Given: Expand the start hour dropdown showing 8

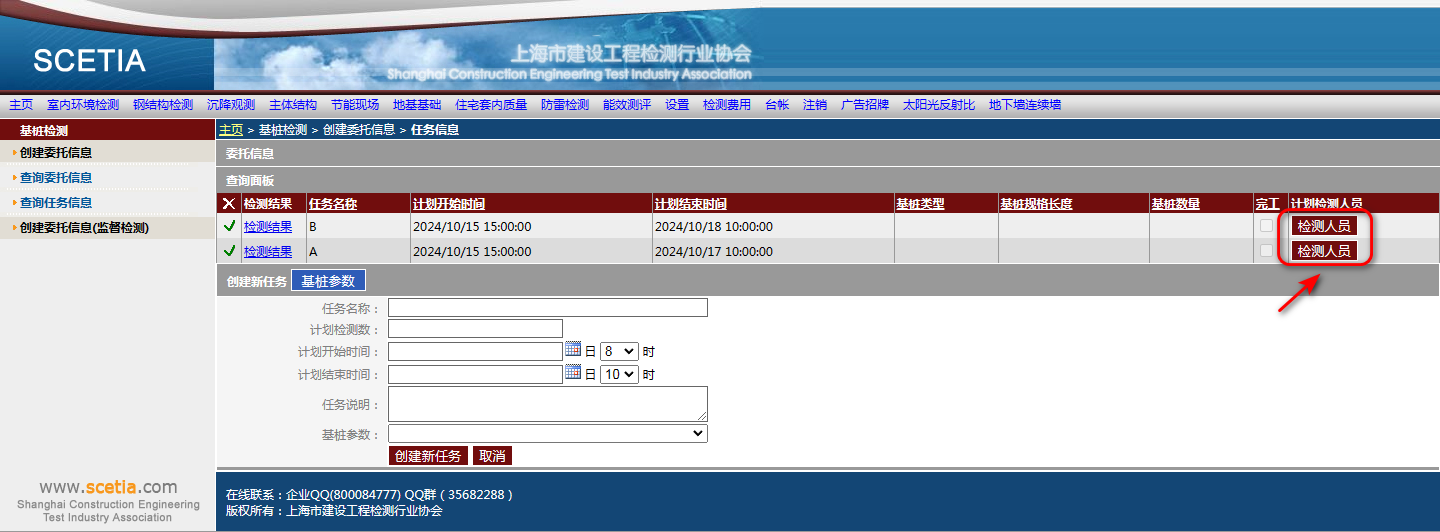Looking at the screenshot, I should 618,351.
